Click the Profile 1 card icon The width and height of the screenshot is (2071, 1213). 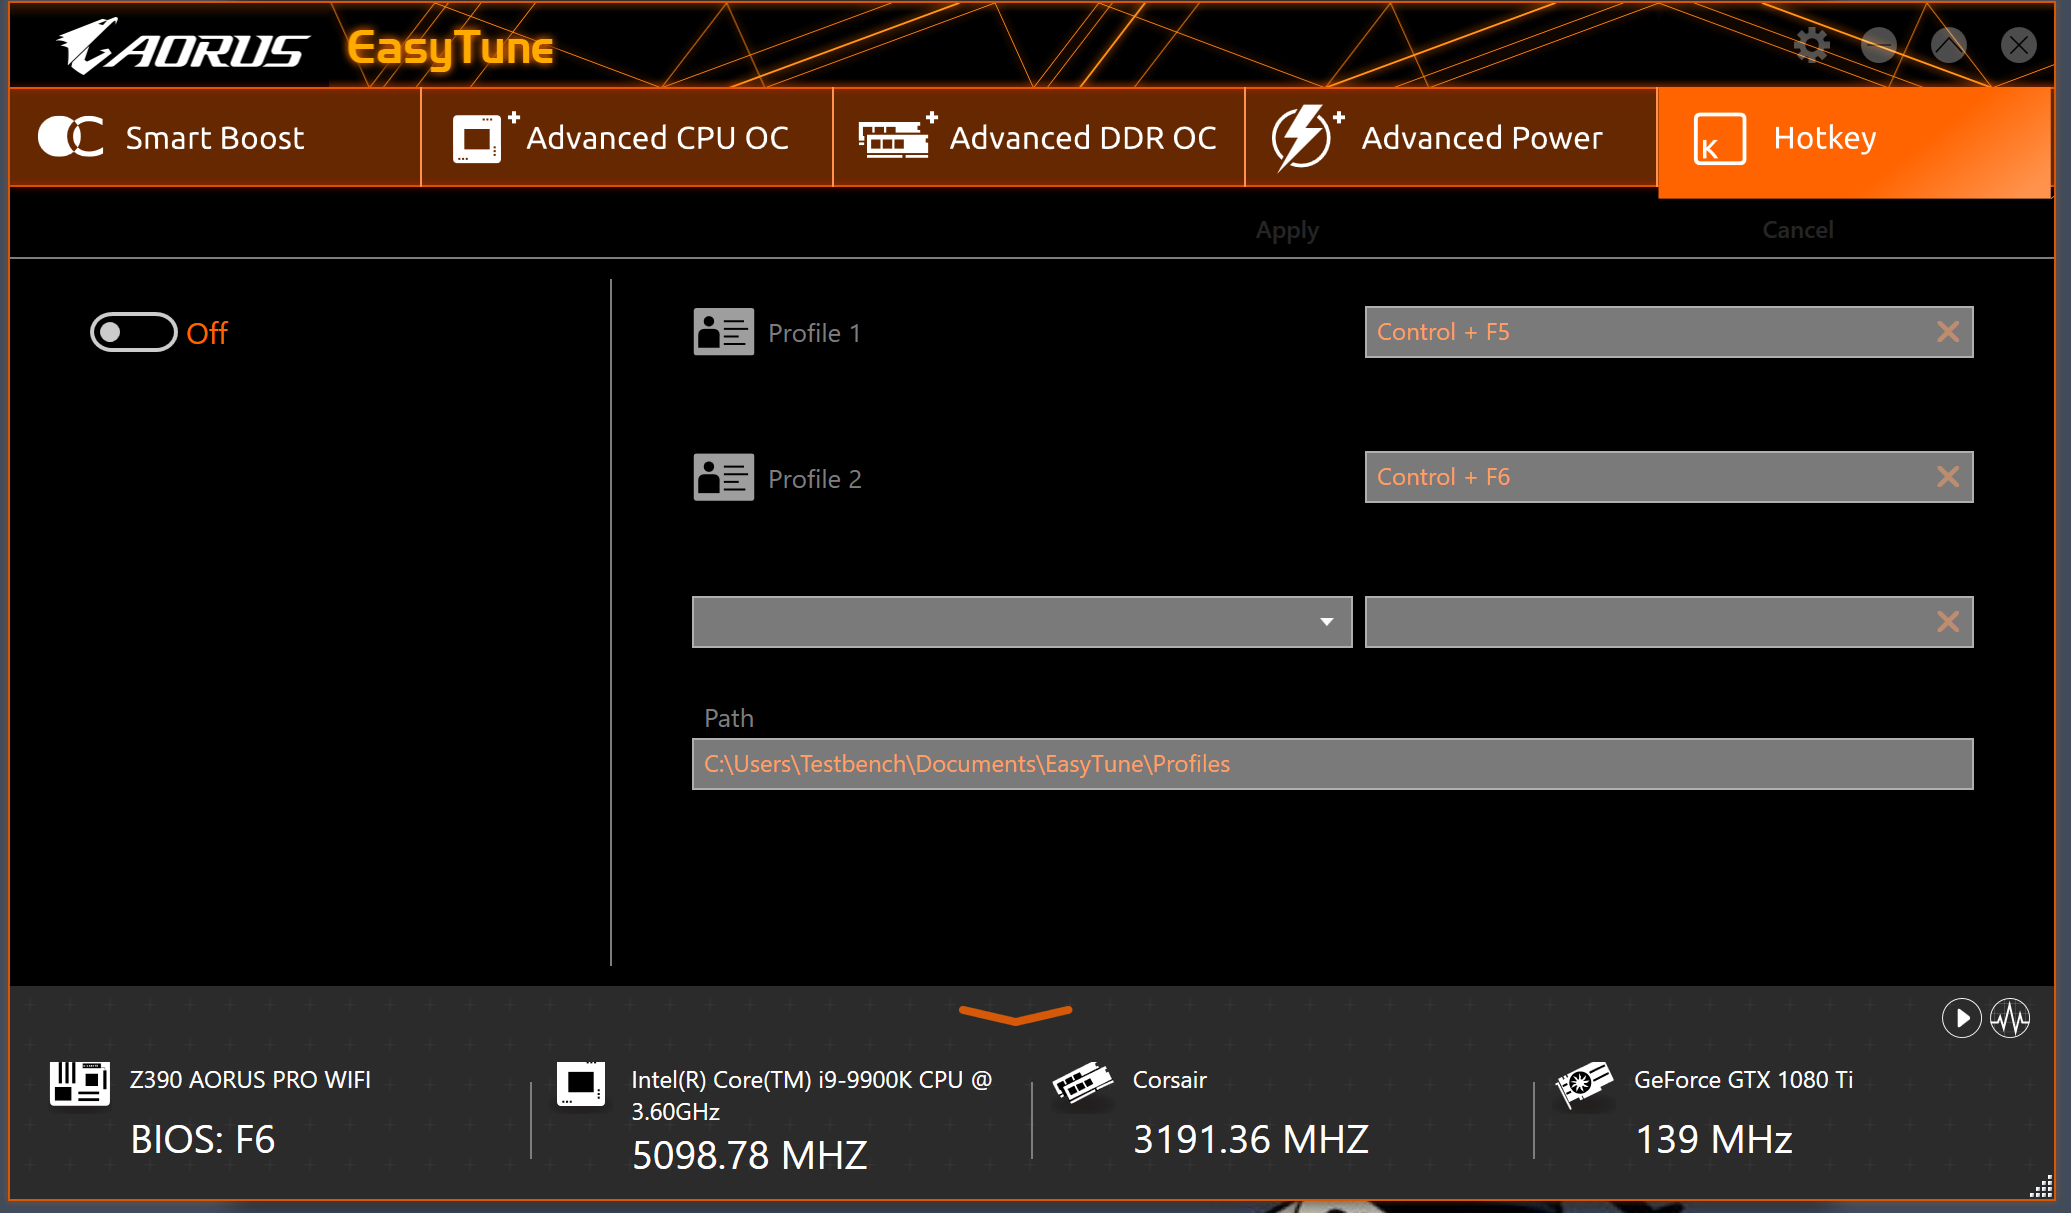(x=724, y=332)
